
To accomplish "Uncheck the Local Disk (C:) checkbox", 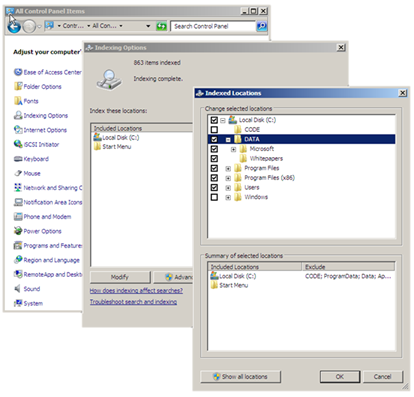I will (214, 120).
